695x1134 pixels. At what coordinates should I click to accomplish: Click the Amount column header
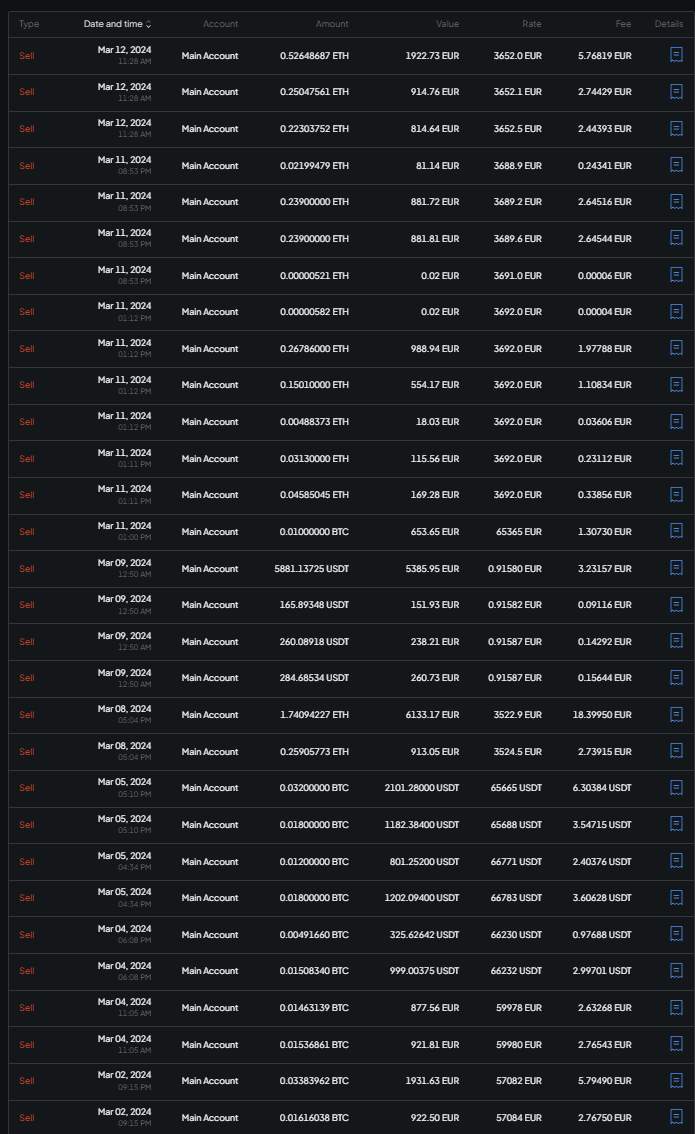pyautogui.click(x=332, y=24)
